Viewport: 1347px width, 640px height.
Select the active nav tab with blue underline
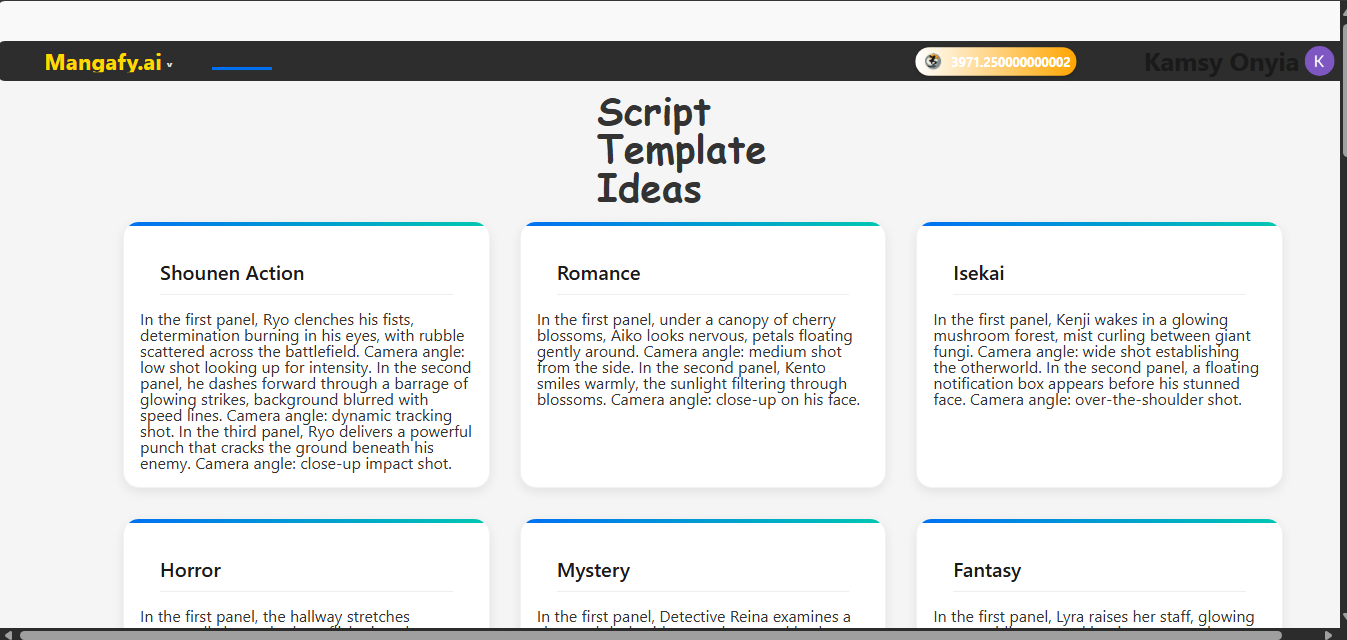[x=241, y=68]
